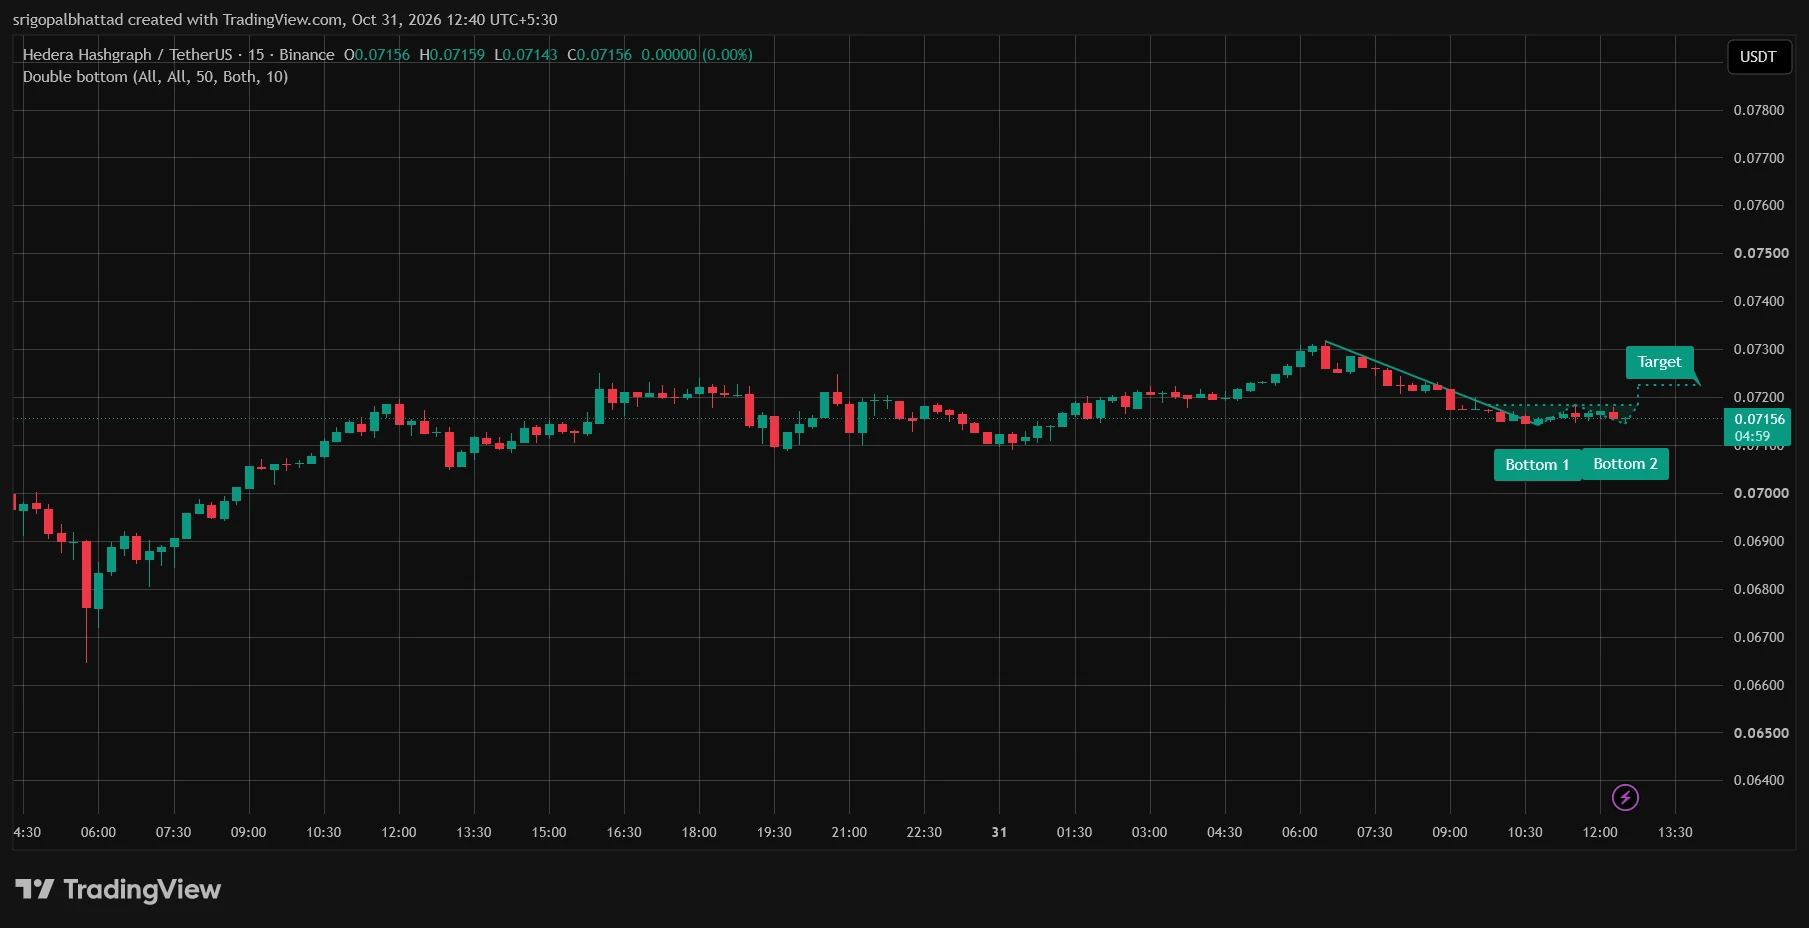Click the 0.06700 price axis label
The width and height of the screenshot is (1809, 928).
(x=1759, y=637)
